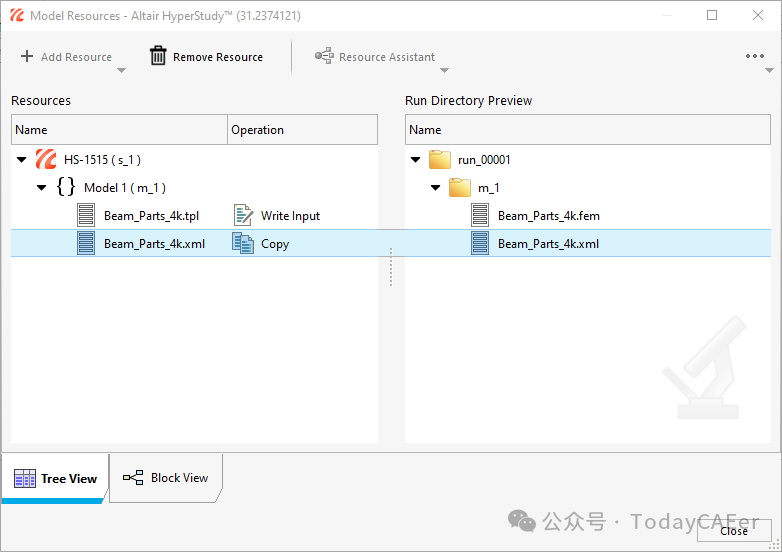Collapse the HS-1515 (s_1) tree node
The width and height of the screenshot is (782, 552).
(x=21, y=160)
